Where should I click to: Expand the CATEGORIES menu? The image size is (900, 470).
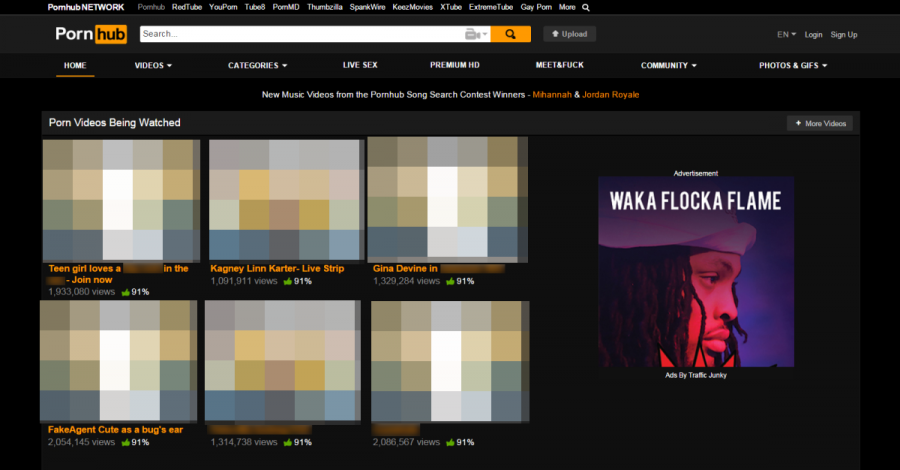(x=258, y=65)
